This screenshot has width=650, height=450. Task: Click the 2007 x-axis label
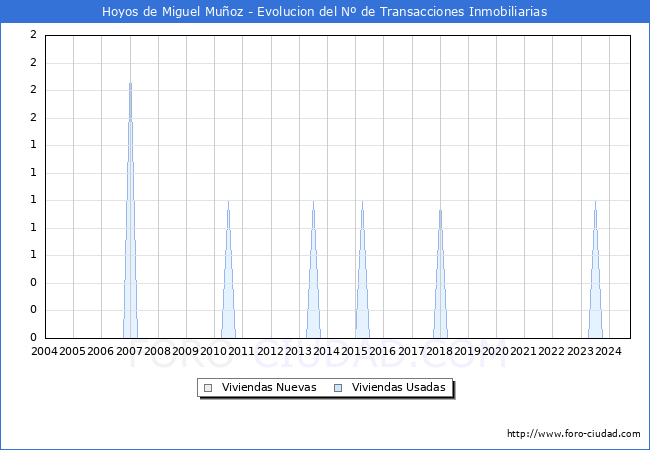click(x=129, y=351)
